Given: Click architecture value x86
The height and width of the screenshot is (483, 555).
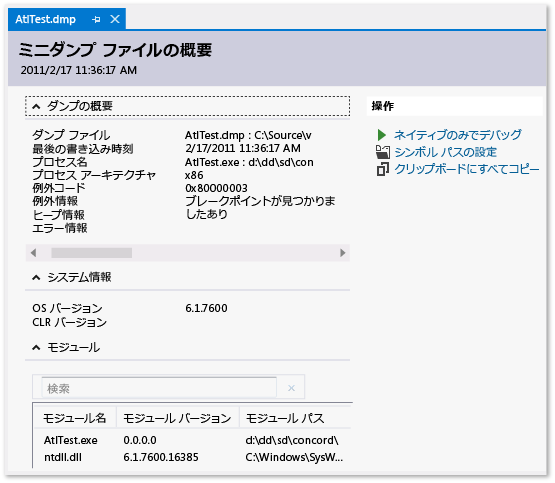Looking at the screenshot, I should click(194, 176).
